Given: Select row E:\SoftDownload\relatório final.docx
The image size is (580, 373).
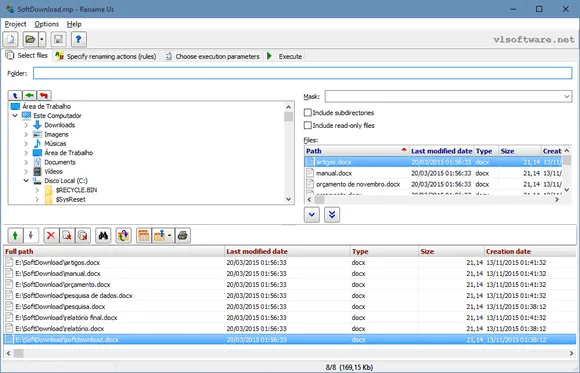Looking at the screenshot, I should [290, 317].
